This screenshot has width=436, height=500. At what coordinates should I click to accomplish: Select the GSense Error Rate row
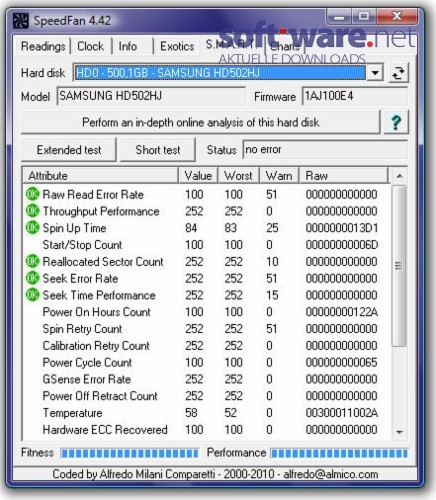207,379
